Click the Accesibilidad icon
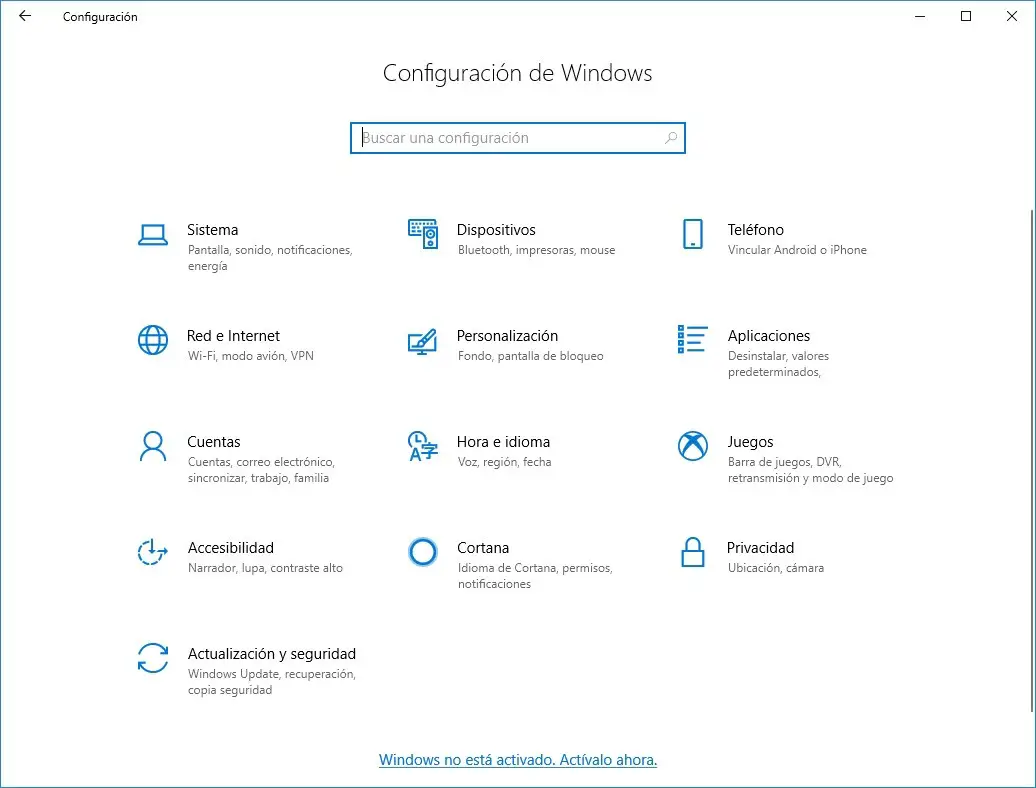 pos(153,552)
